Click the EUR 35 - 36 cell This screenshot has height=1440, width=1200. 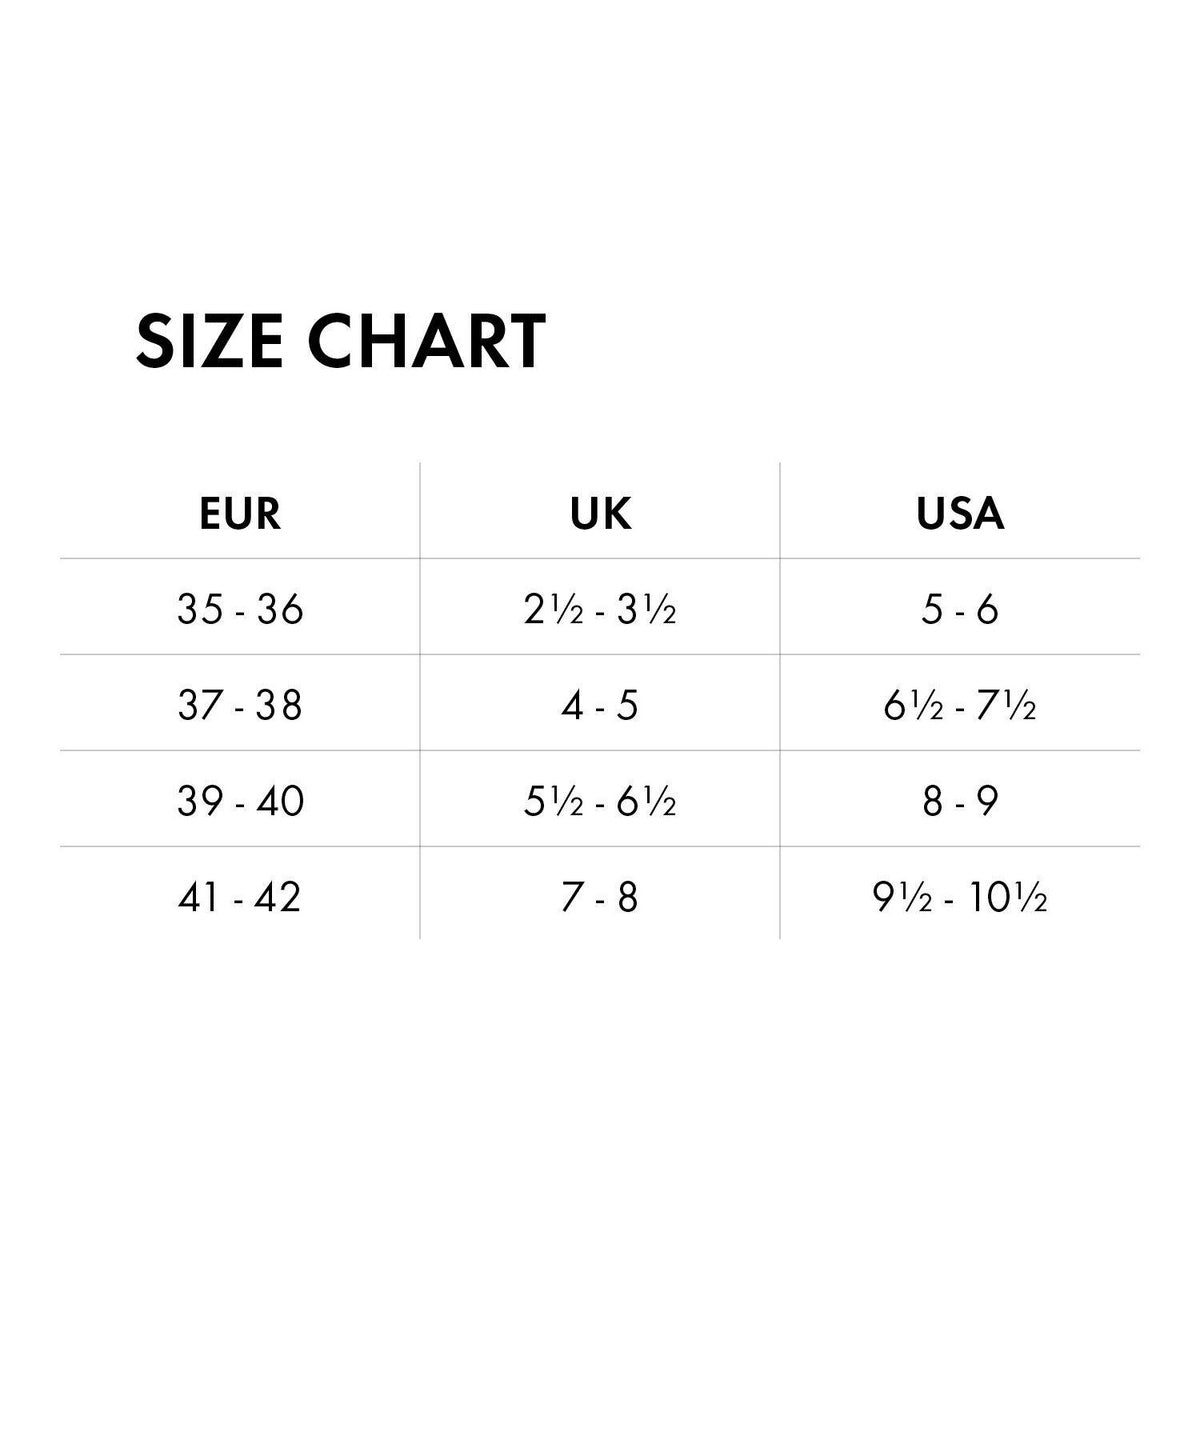(x=240, y=609)
